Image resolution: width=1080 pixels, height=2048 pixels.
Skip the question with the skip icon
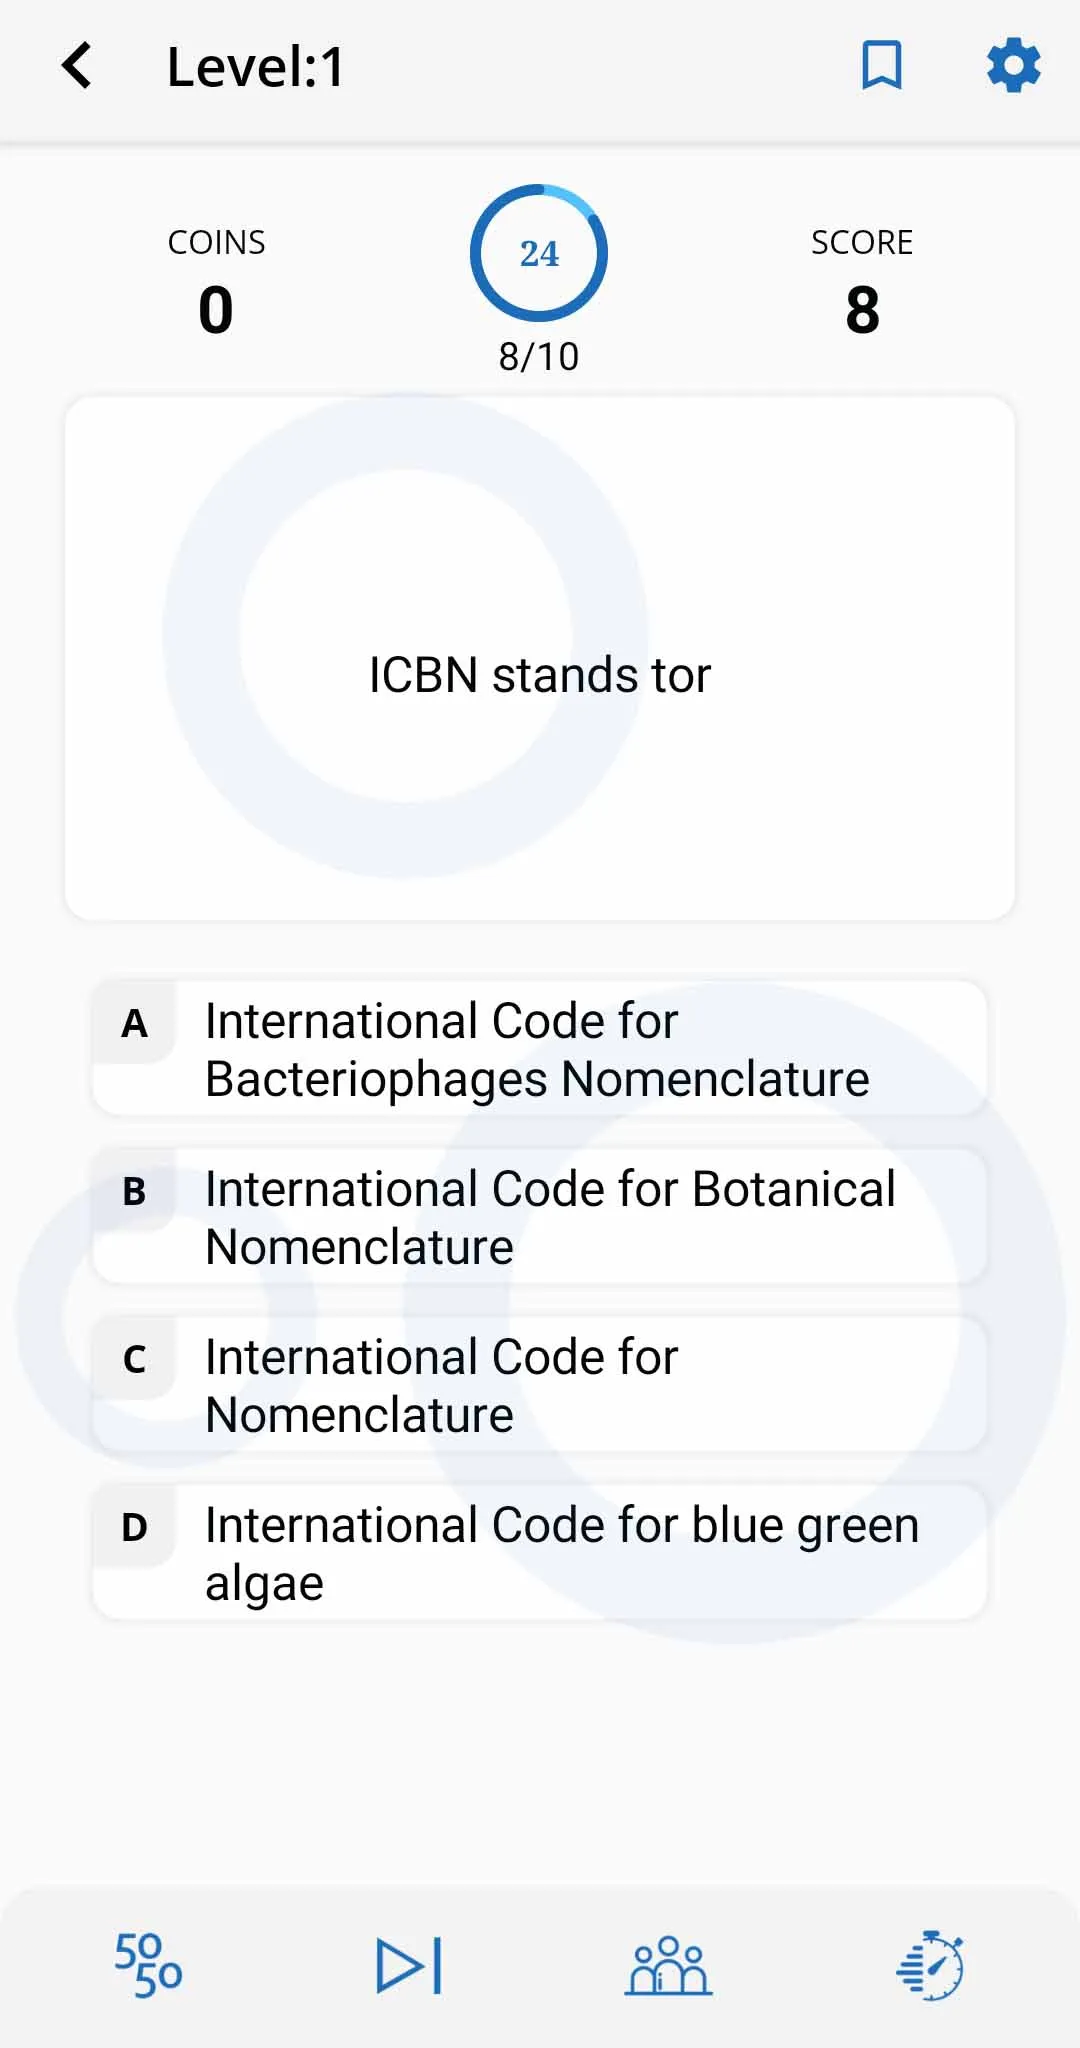409,1966
